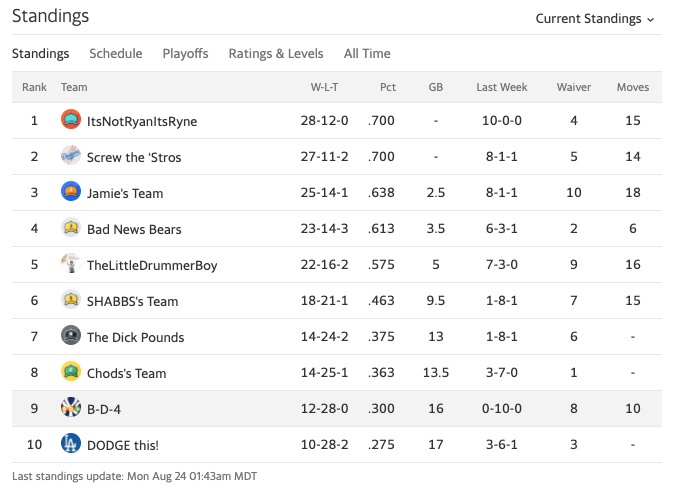
Task: Click Screw the 'Stros team logo
Action: point(70,156)
